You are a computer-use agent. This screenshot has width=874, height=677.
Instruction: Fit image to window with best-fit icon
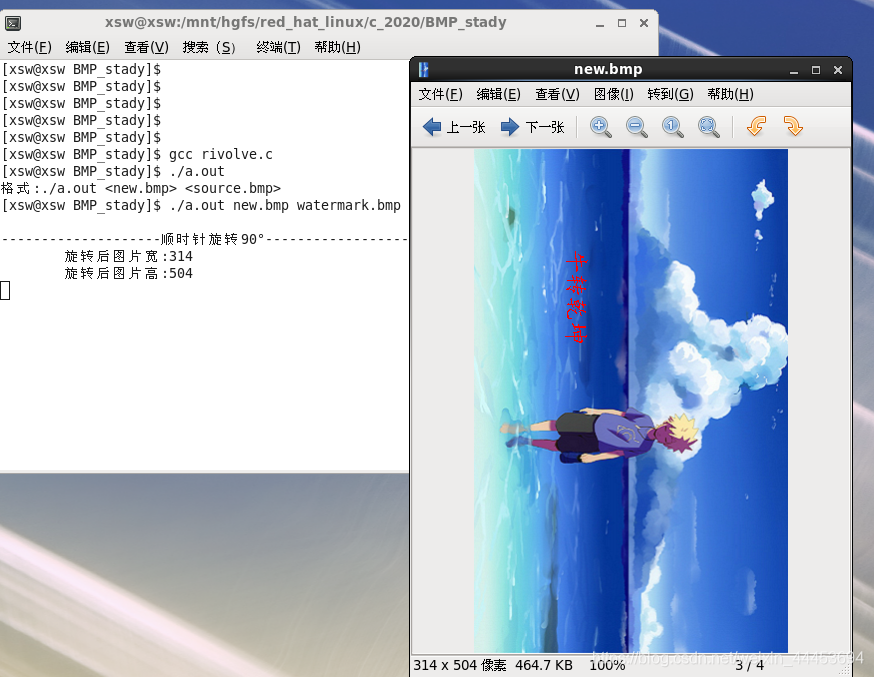point(708,127)
